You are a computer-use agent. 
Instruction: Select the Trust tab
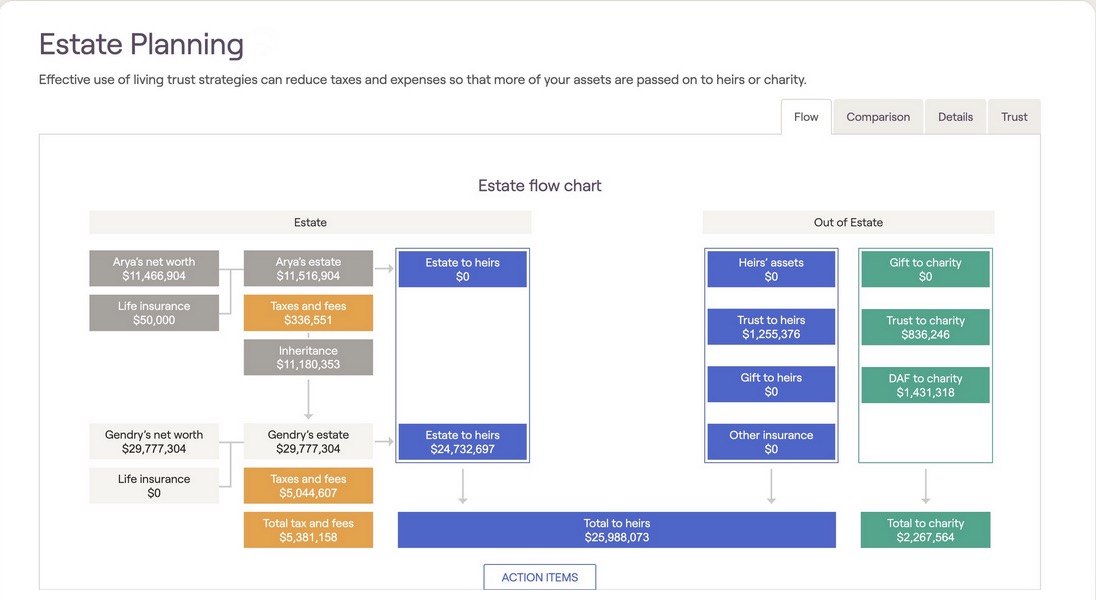pyautogui.click(x=1014, y=117)
